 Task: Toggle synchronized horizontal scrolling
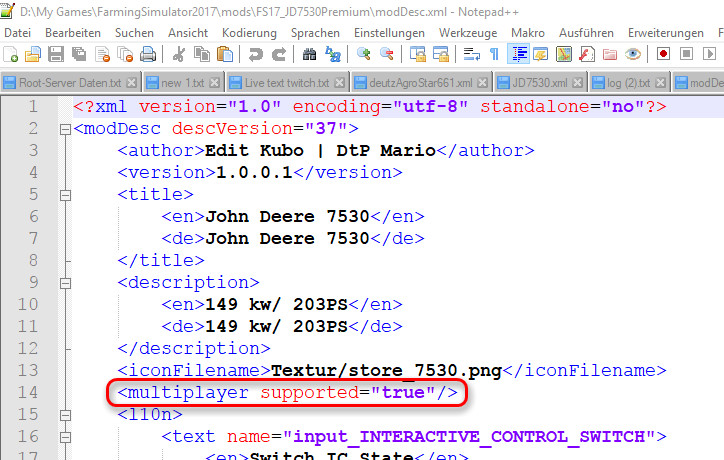tap(440, 54)
